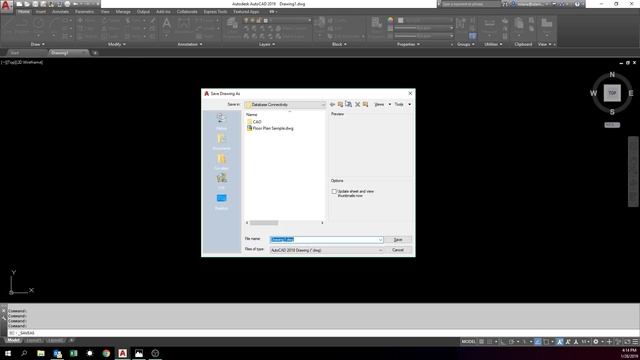Toggle Update sheet and view thumbnails checkbox
Image resolution: width=640 pixels, height=360 pixels.
pyautogui.click(x=334, y=191)
